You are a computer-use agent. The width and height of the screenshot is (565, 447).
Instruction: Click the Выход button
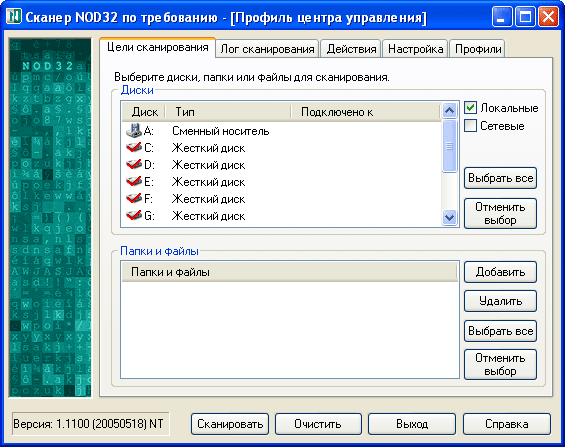[412, 424]
